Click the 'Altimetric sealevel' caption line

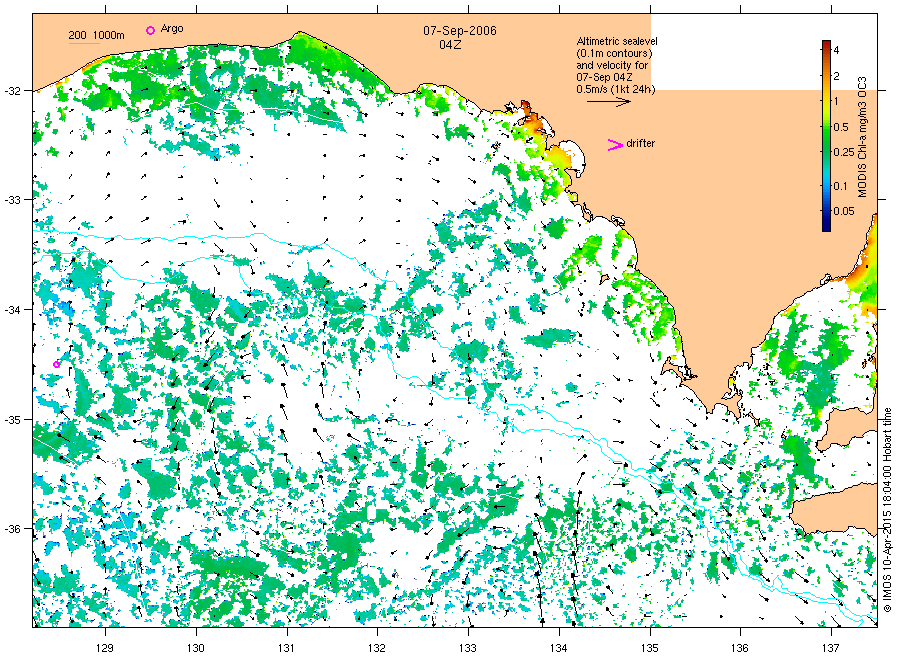pyautogui.click(x=617, y=41)
